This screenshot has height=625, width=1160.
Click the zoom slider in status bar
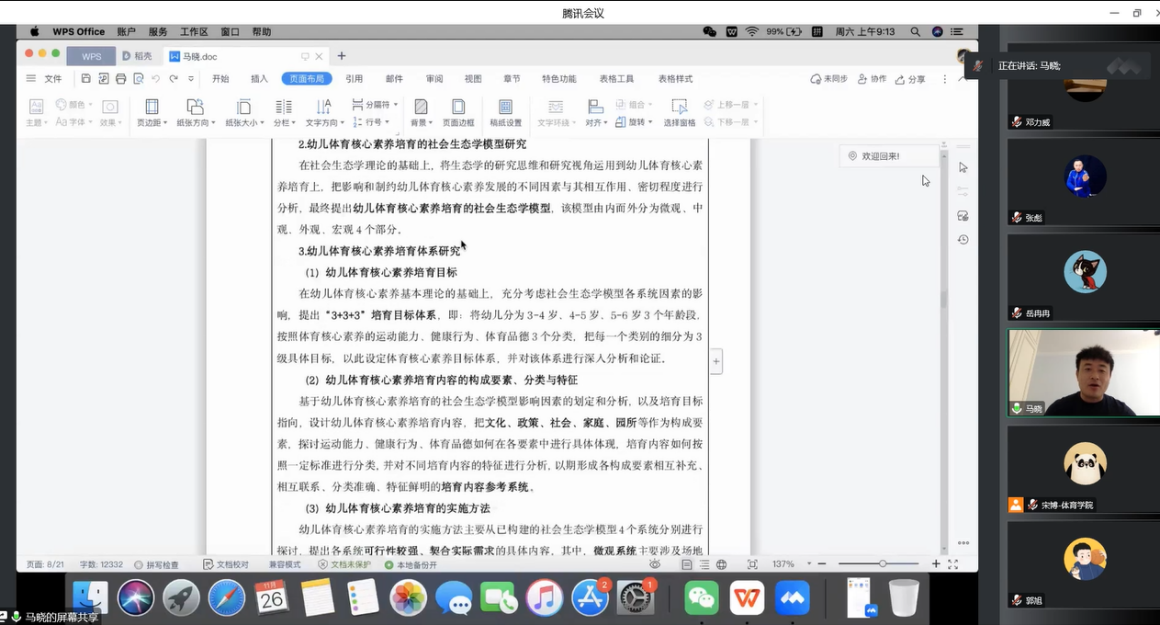pos(883,564)
